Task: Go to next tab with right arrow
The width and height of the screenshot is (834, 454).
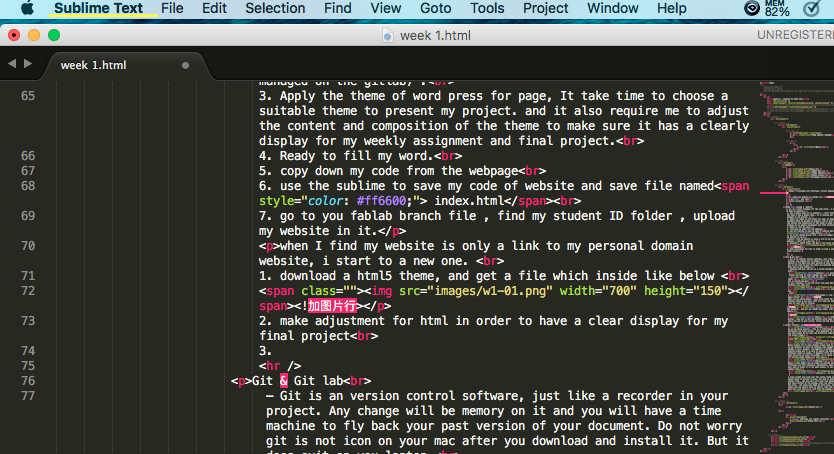Action: [28, 64]
